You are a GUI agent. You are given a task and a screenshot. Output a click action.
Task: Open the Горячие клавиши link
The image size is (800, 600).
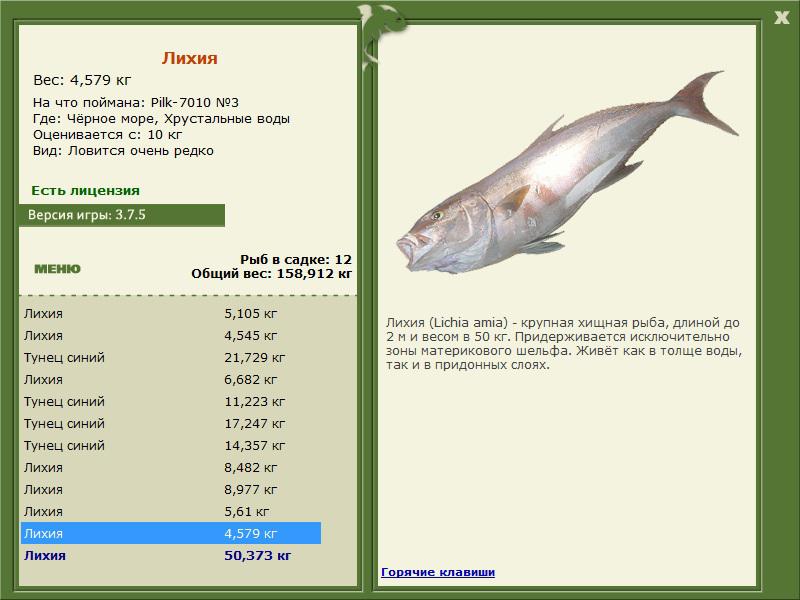[438, 572]
